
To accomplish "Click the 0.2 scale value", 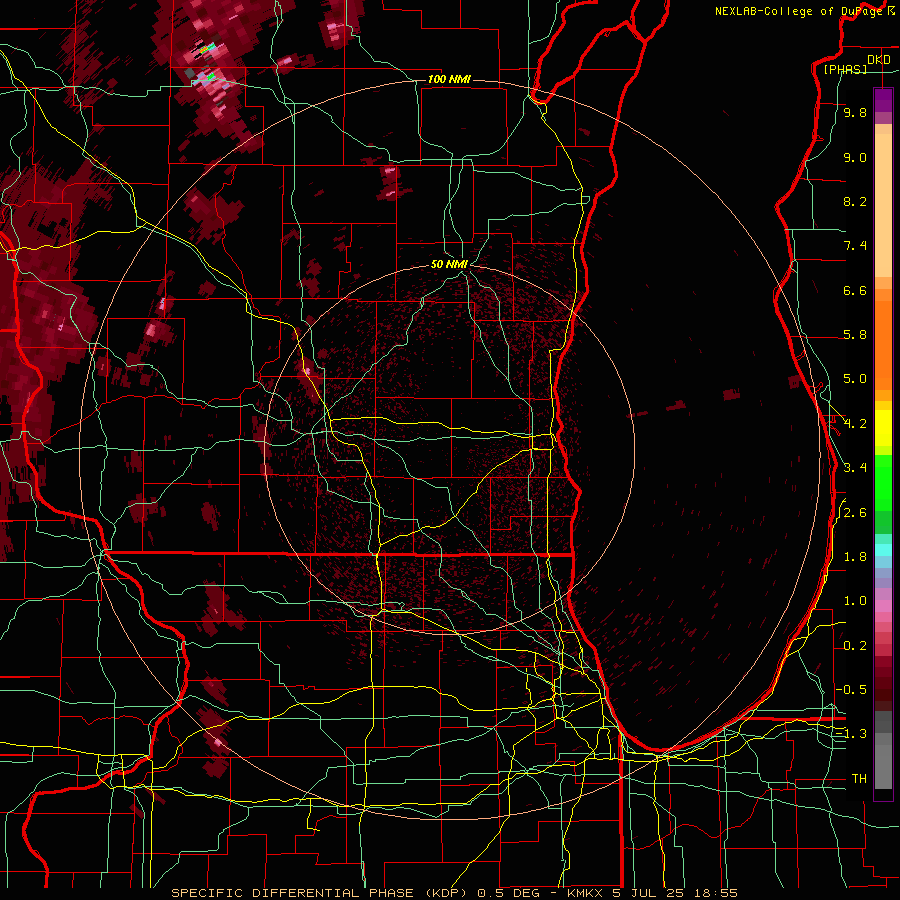I will (855, 646).
